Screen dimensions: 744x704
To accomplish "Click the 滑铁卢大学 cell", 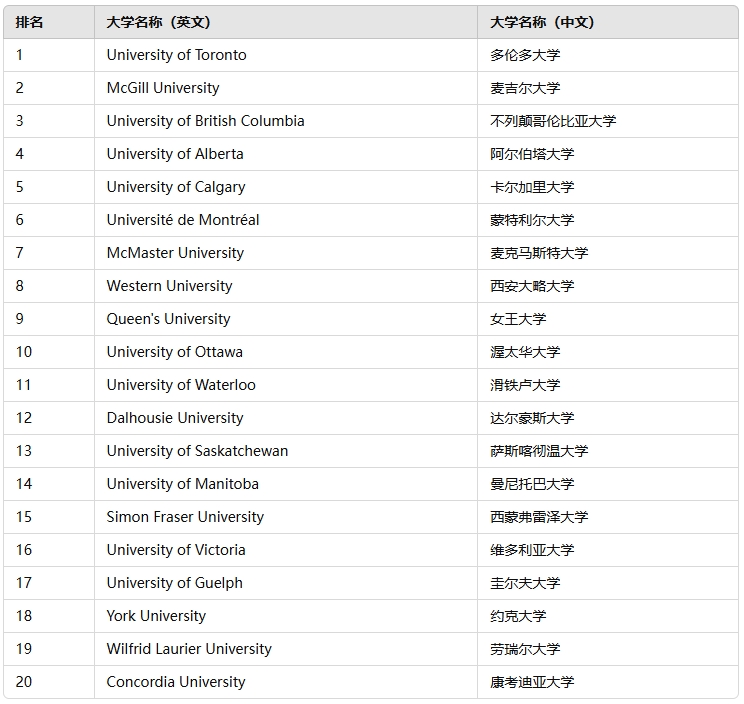I will 608,385.
